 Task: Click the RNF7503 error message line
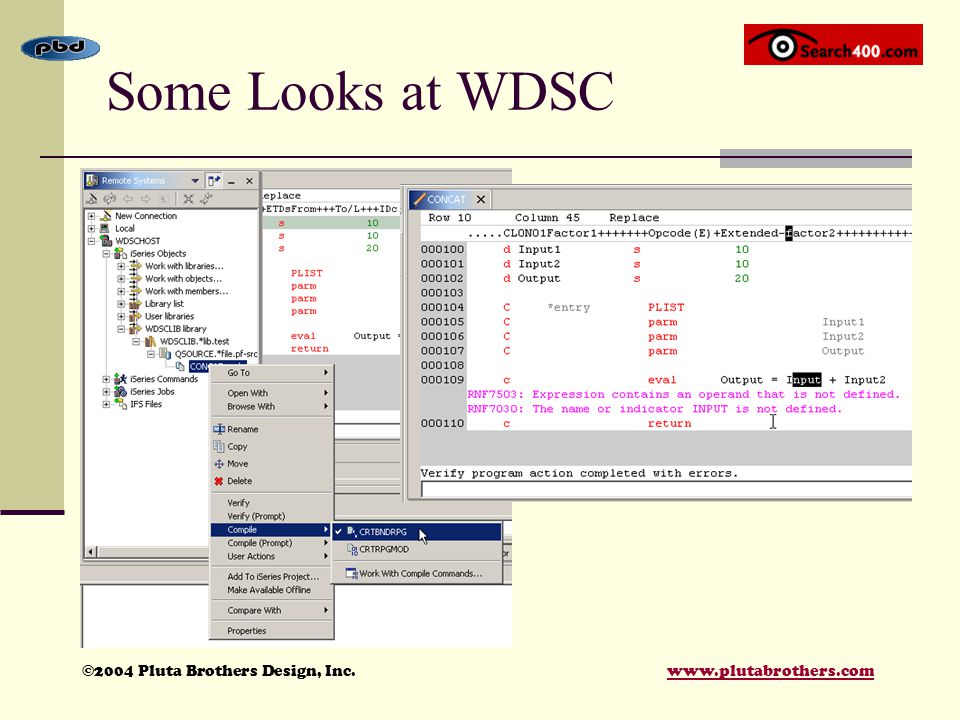(683, 395)
